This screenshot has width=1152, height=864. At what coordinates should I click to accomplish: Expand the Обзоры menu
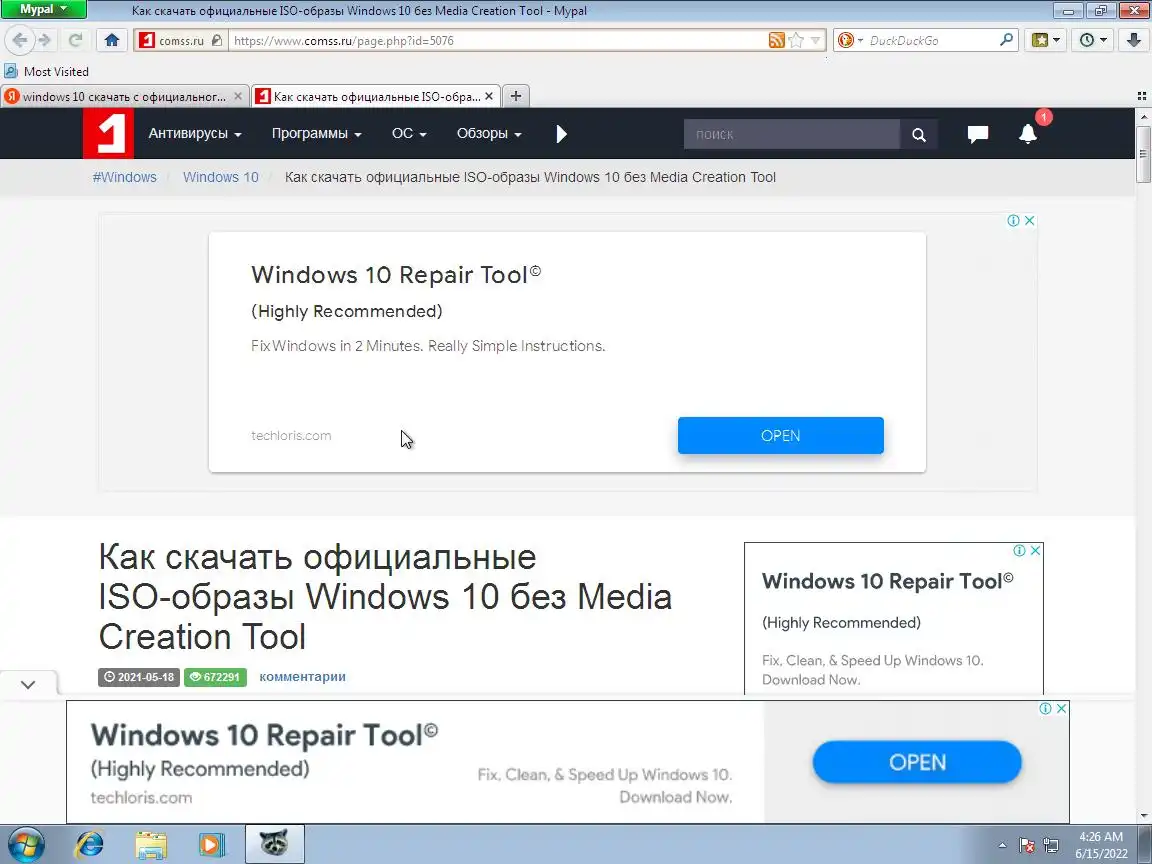[489, 134]
